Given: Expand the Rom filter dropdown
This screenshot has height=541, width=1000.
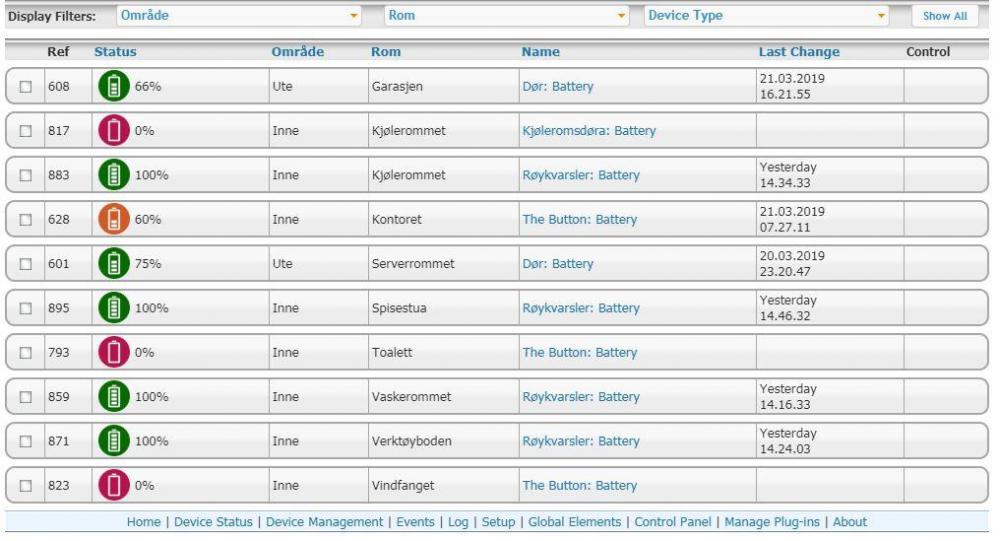Looking at the screenshot, I should click(507, 17).
